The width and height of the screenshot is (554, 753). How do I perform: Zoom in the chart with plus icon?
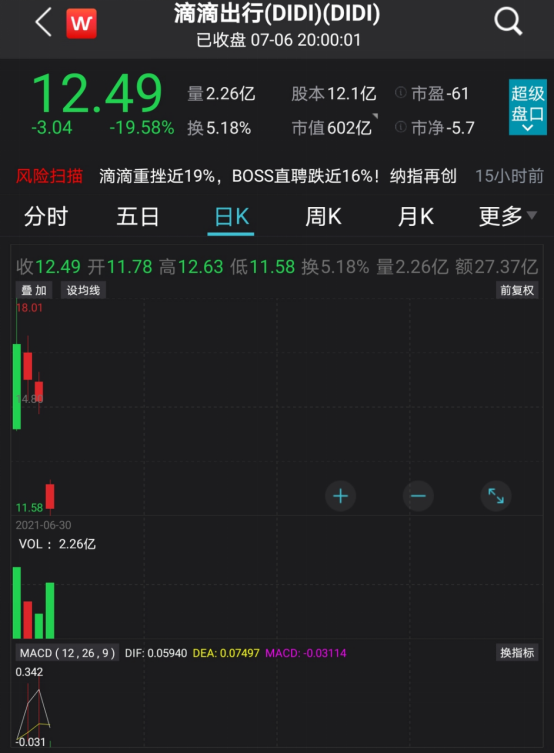tap(340, 496)
